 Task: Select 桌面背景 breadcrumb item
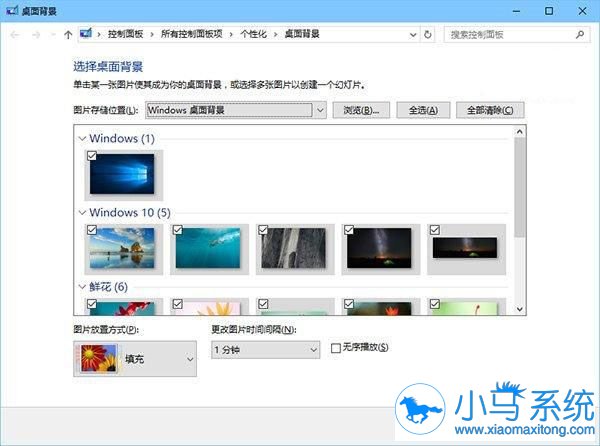[x=302, y=34]
